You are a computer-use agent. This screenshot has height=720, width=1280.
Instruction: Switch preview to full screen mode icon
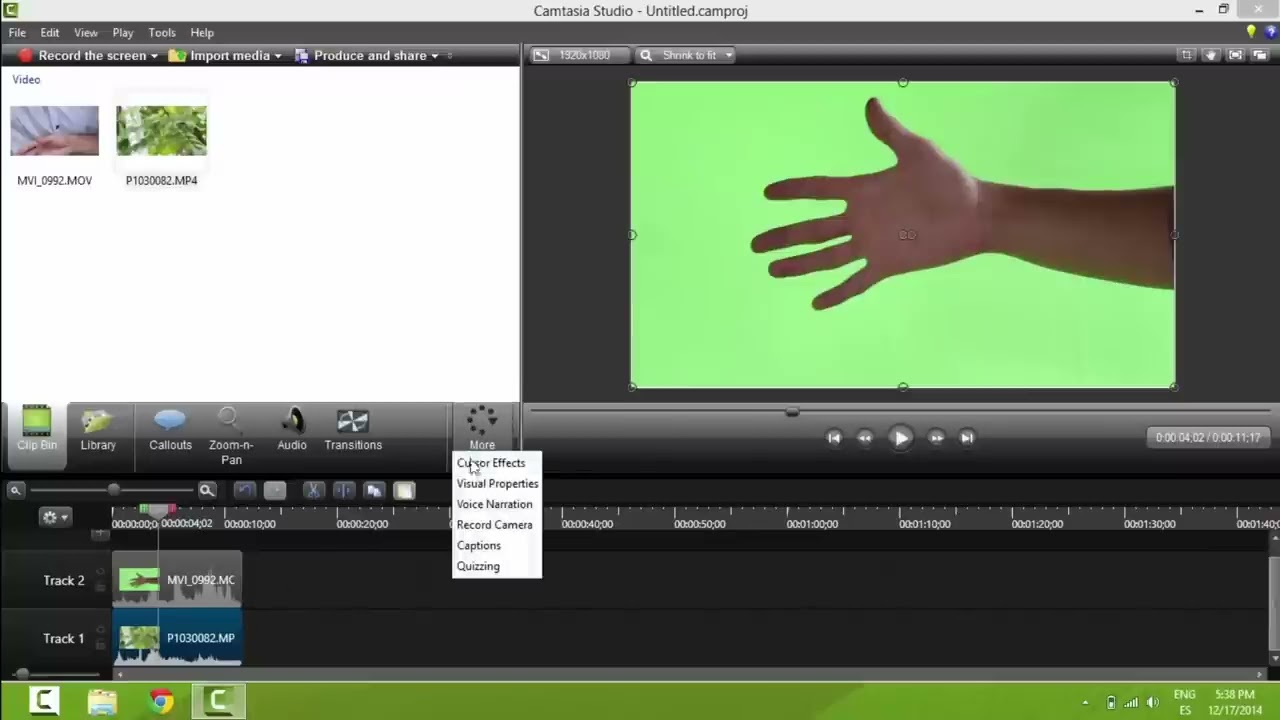point(1235,55)
